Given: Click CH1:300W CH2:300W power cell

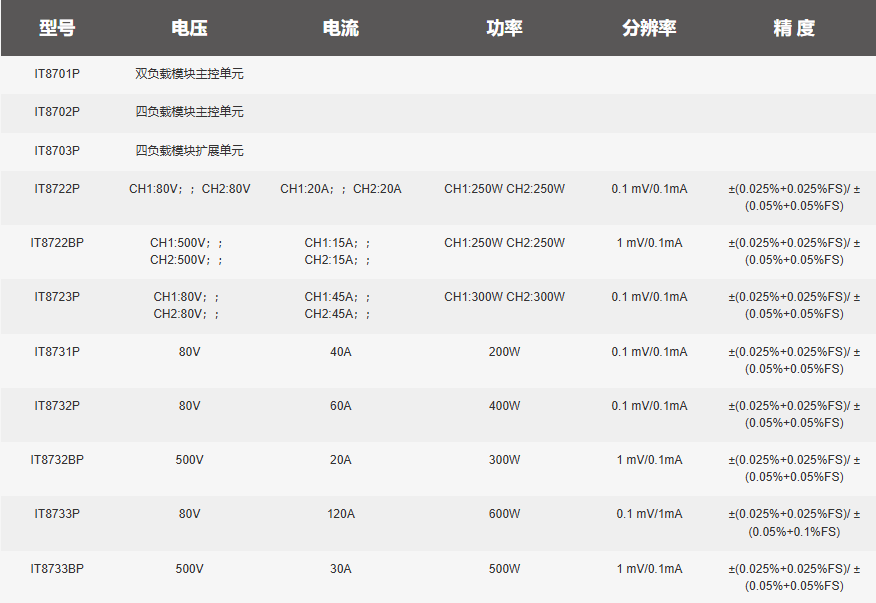Looking at the screenshot, I should 504,297.
